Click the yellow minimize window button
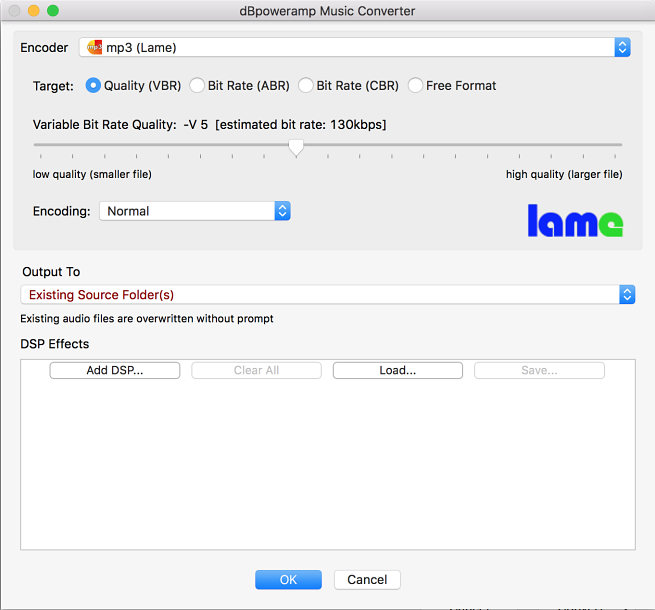The width and height of the screenshot is (655, 610). (33, 10)
